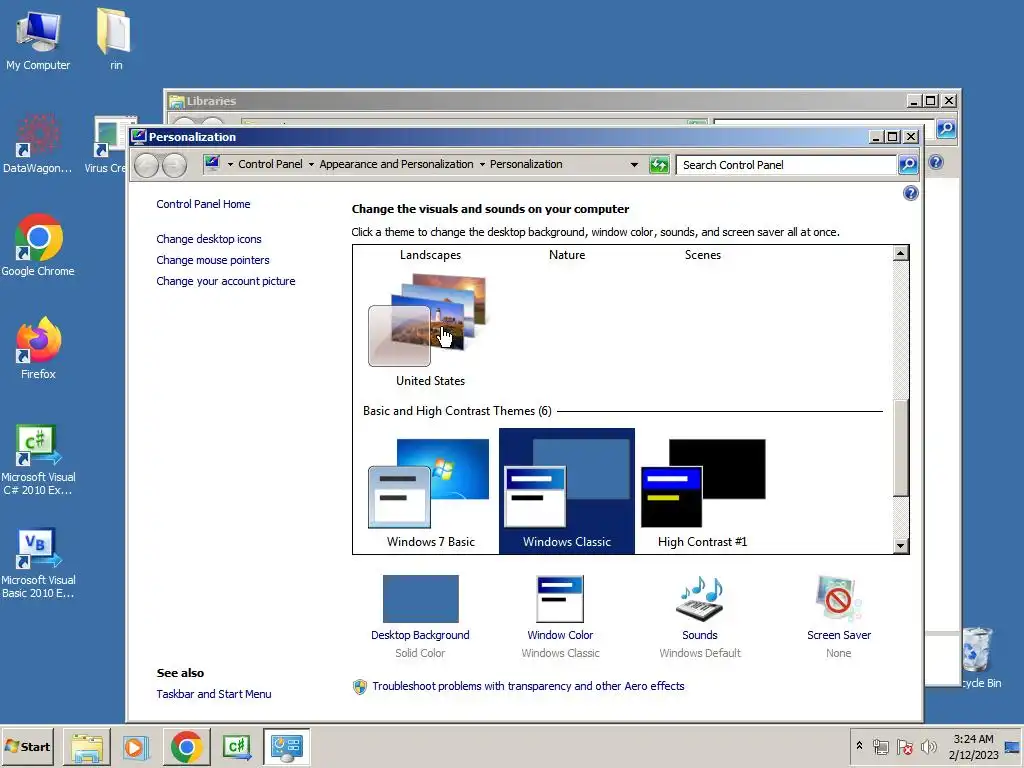Expand dropdown arrow after Appearance and Personalization
Image resolution: width=1024 pixels, height=768 pixels.
point(482,165)
